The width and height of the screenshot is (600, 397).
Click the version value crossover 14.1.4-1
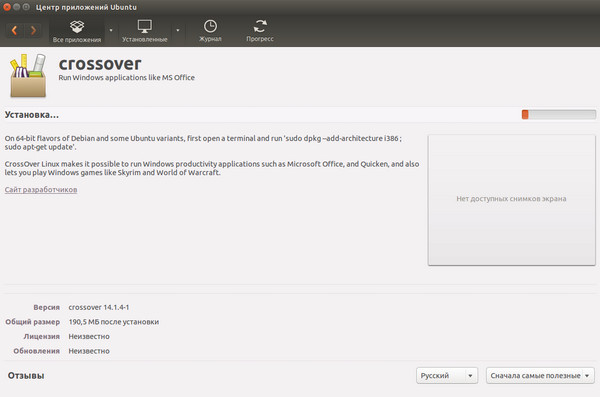pyautogui.click(x=99, y=307)
